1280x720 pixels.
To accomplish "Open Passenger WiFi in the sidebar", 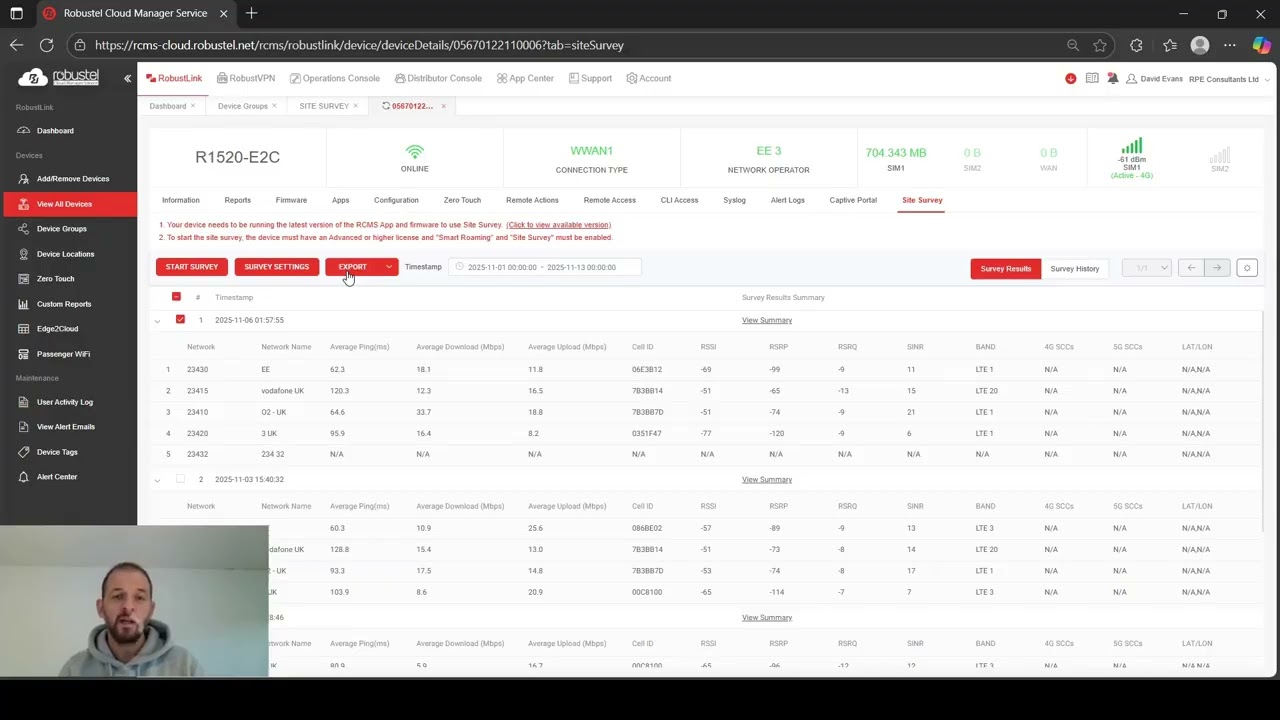I will click(x=63, y=354).
